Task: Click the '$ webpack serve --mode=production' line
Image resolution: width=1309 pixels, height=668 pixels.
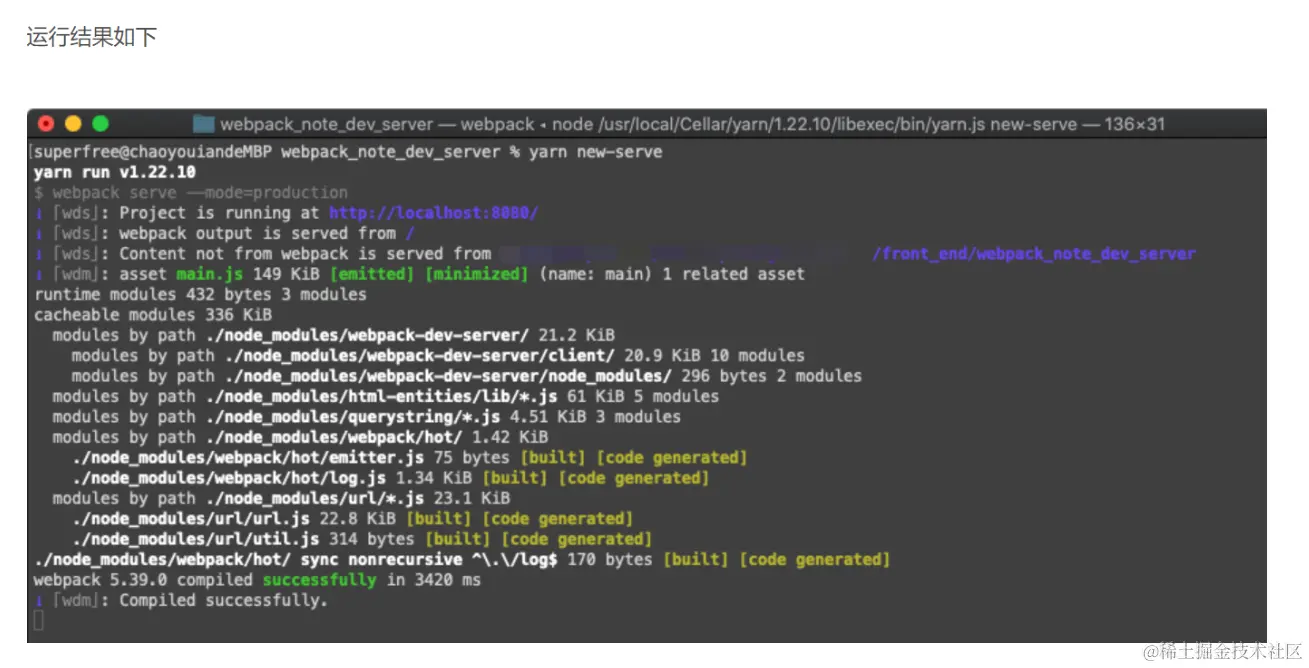Action: [191, 193]
